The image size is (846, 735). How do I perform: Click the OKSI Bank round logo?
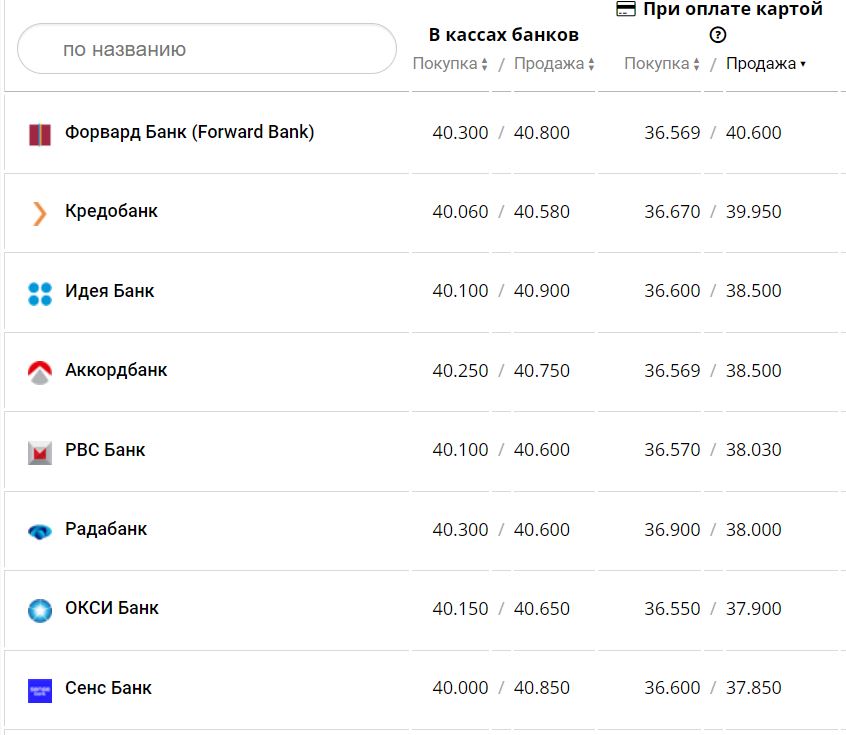pyautogui.click(x=40, y=610)
